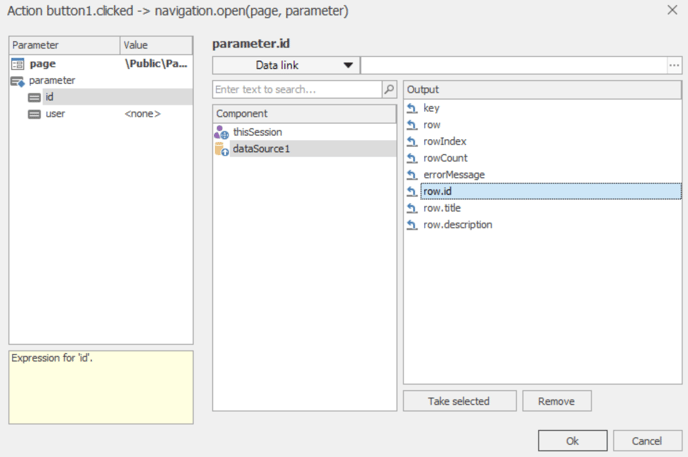Select the page parameter row

tap(101, 64)
